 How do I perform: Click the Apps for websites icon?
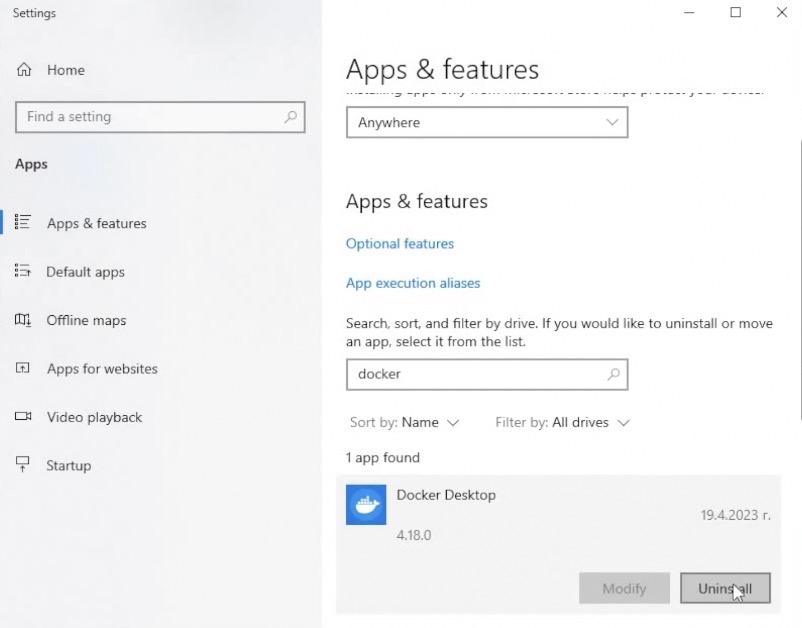(23, 368)
